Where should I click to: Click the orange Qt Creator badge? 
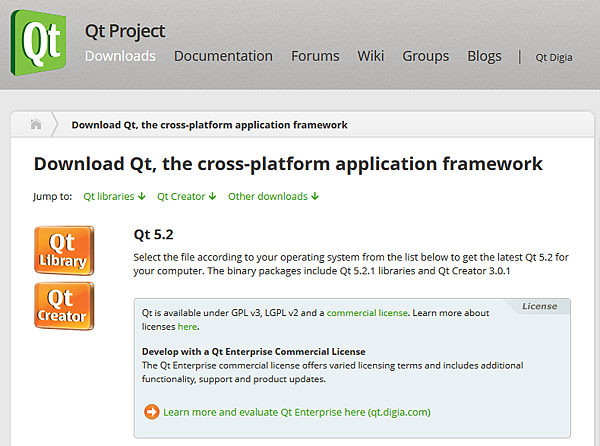(64, 306)
